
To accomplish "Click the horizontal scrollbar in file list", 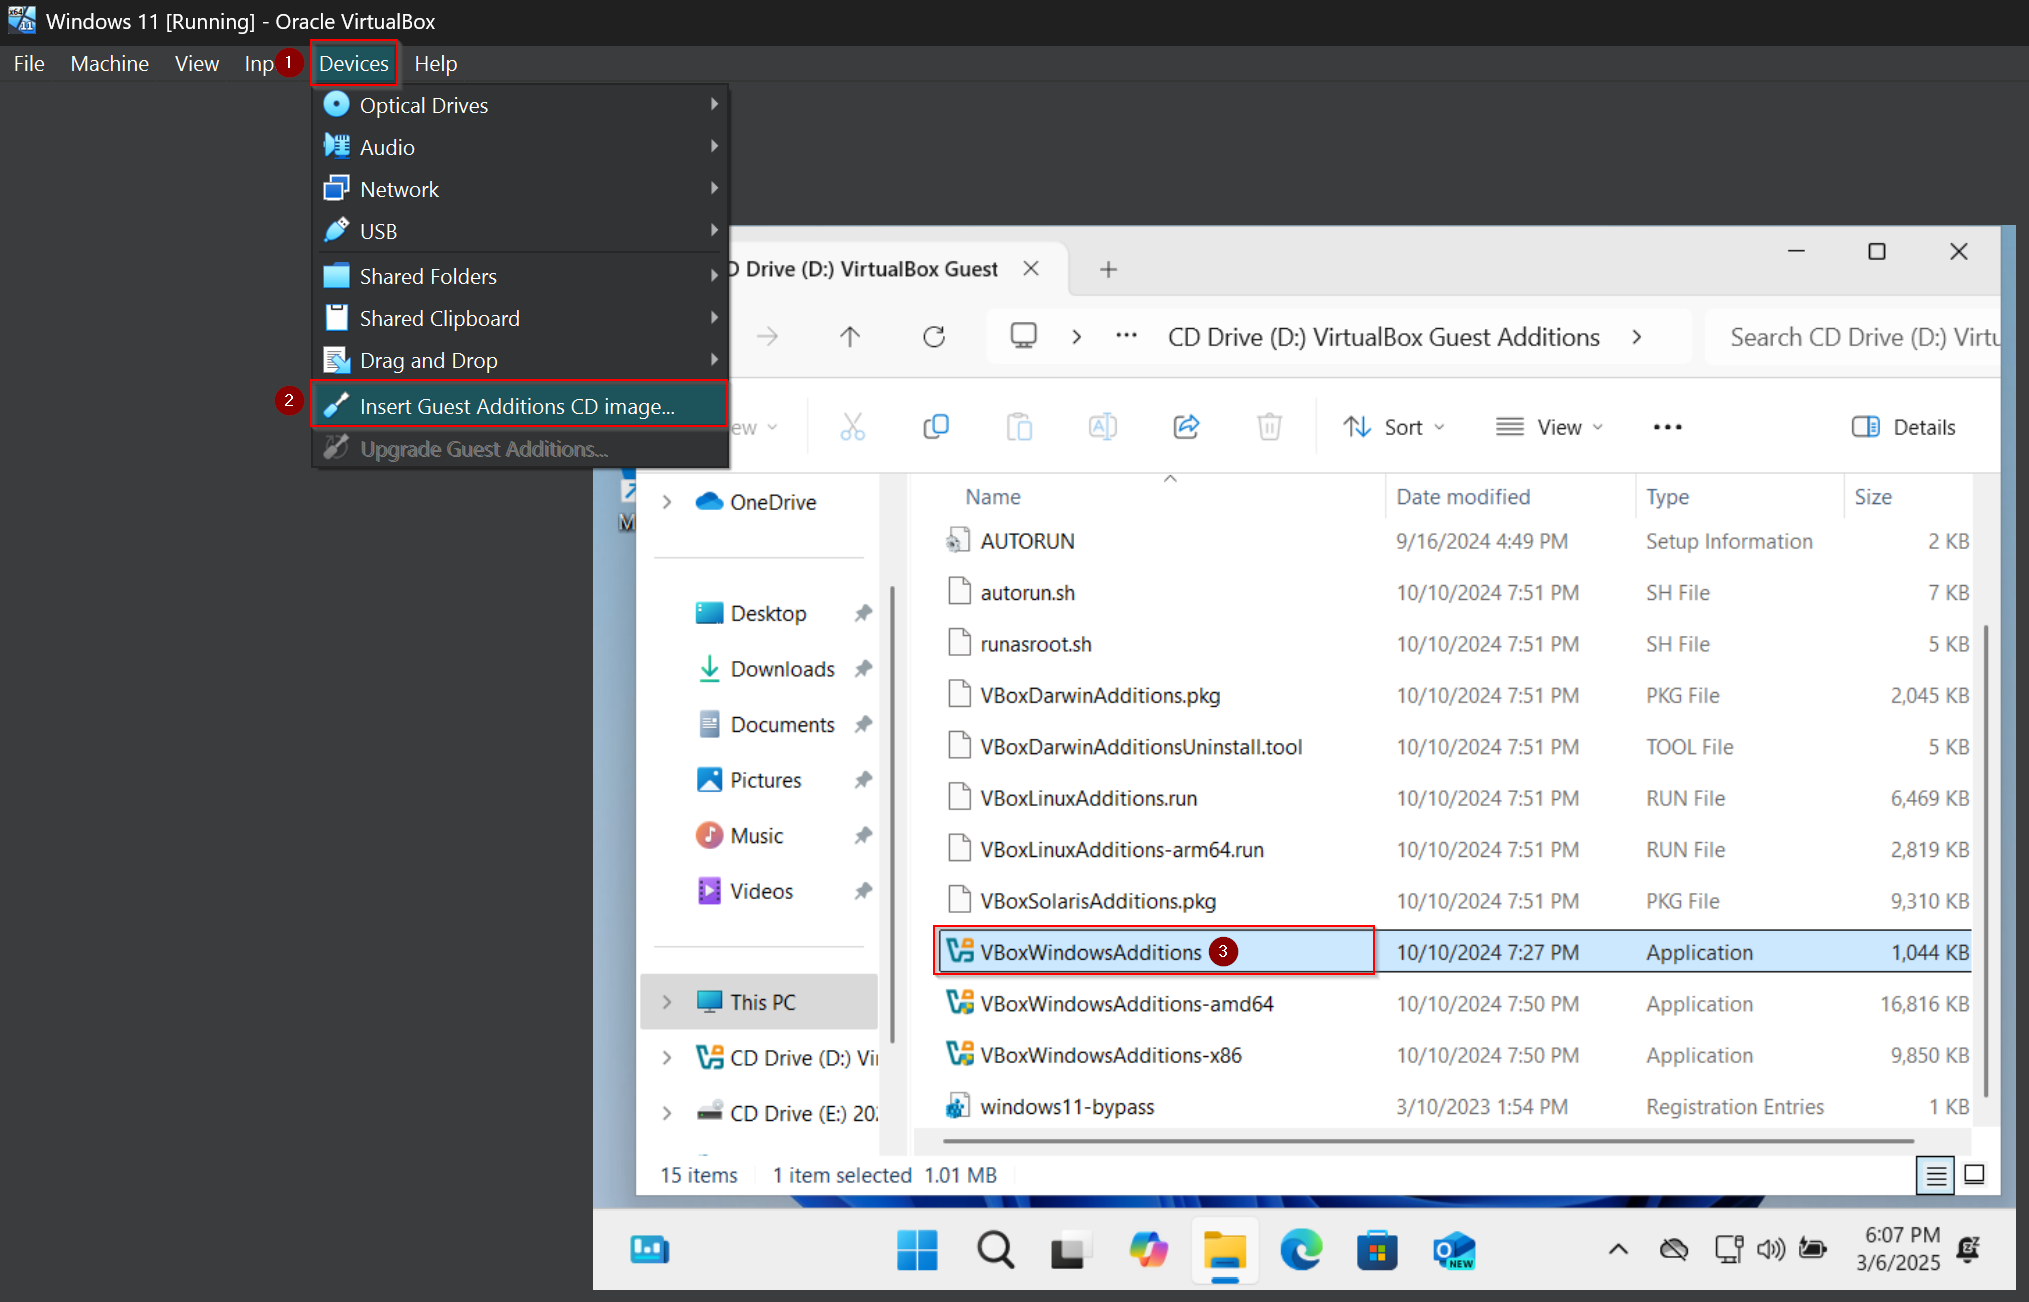I will click(x=1428, y=1140).
